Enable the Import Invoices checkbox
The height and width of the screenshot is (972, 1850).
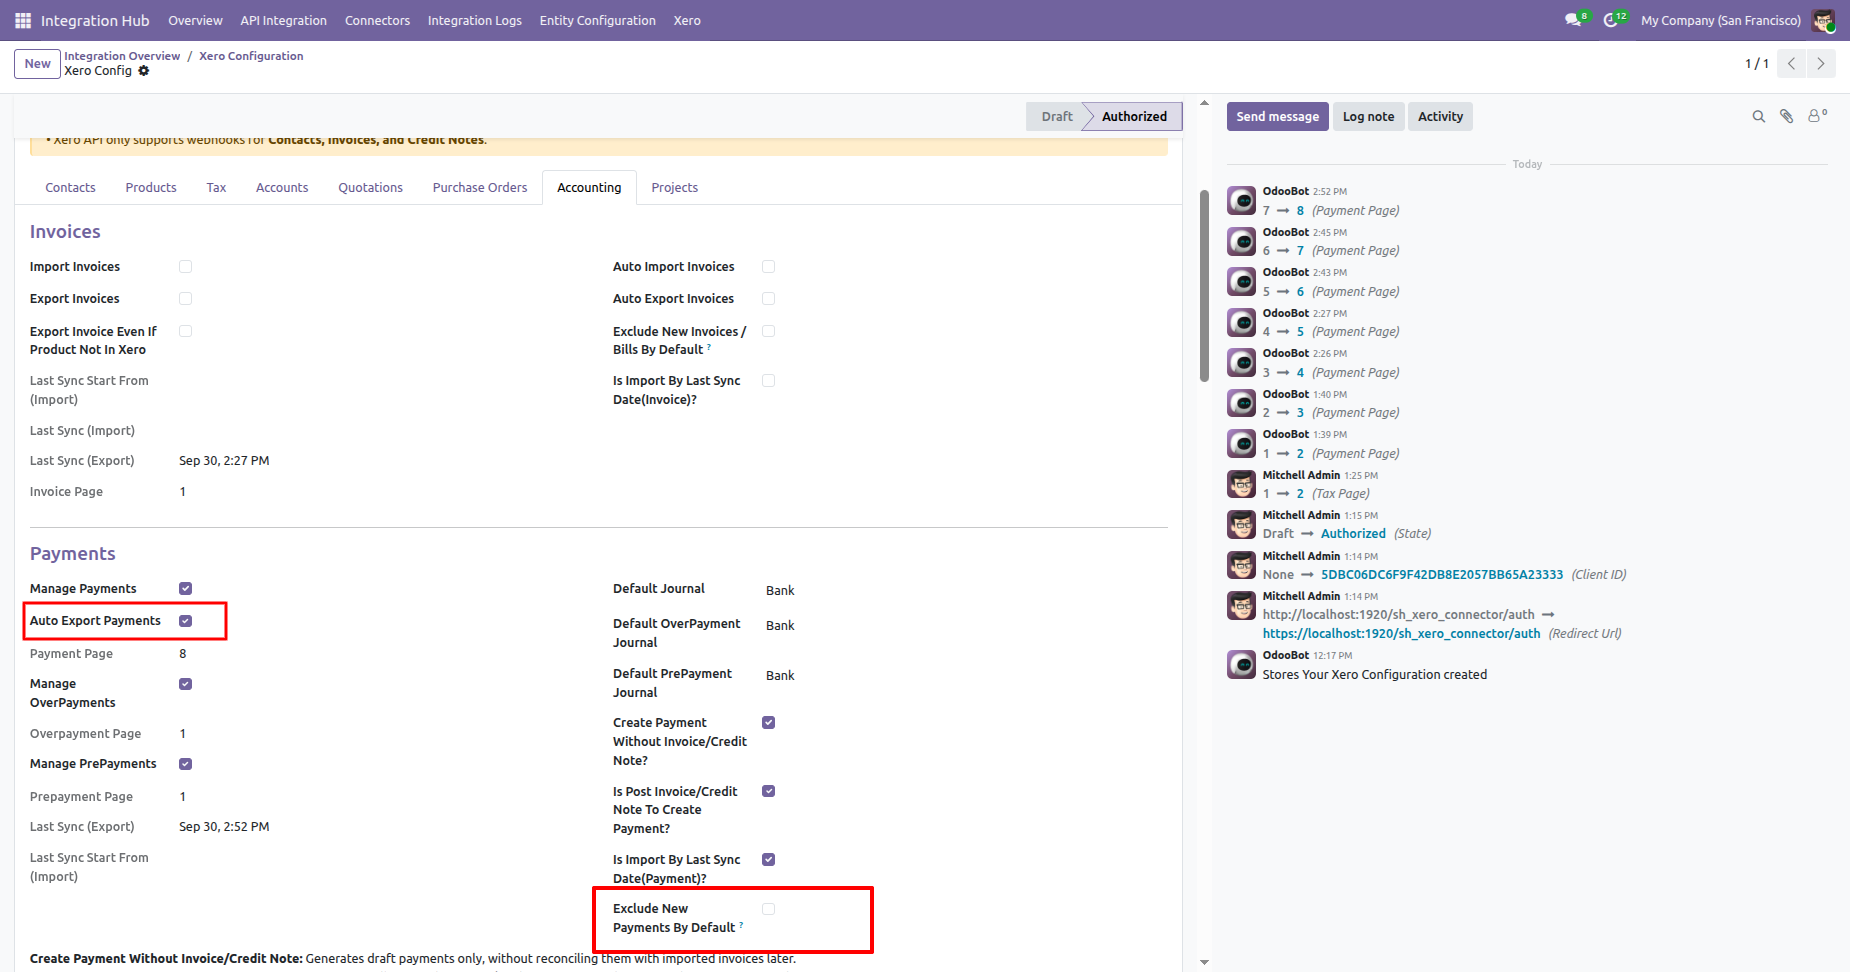[185, 267]
